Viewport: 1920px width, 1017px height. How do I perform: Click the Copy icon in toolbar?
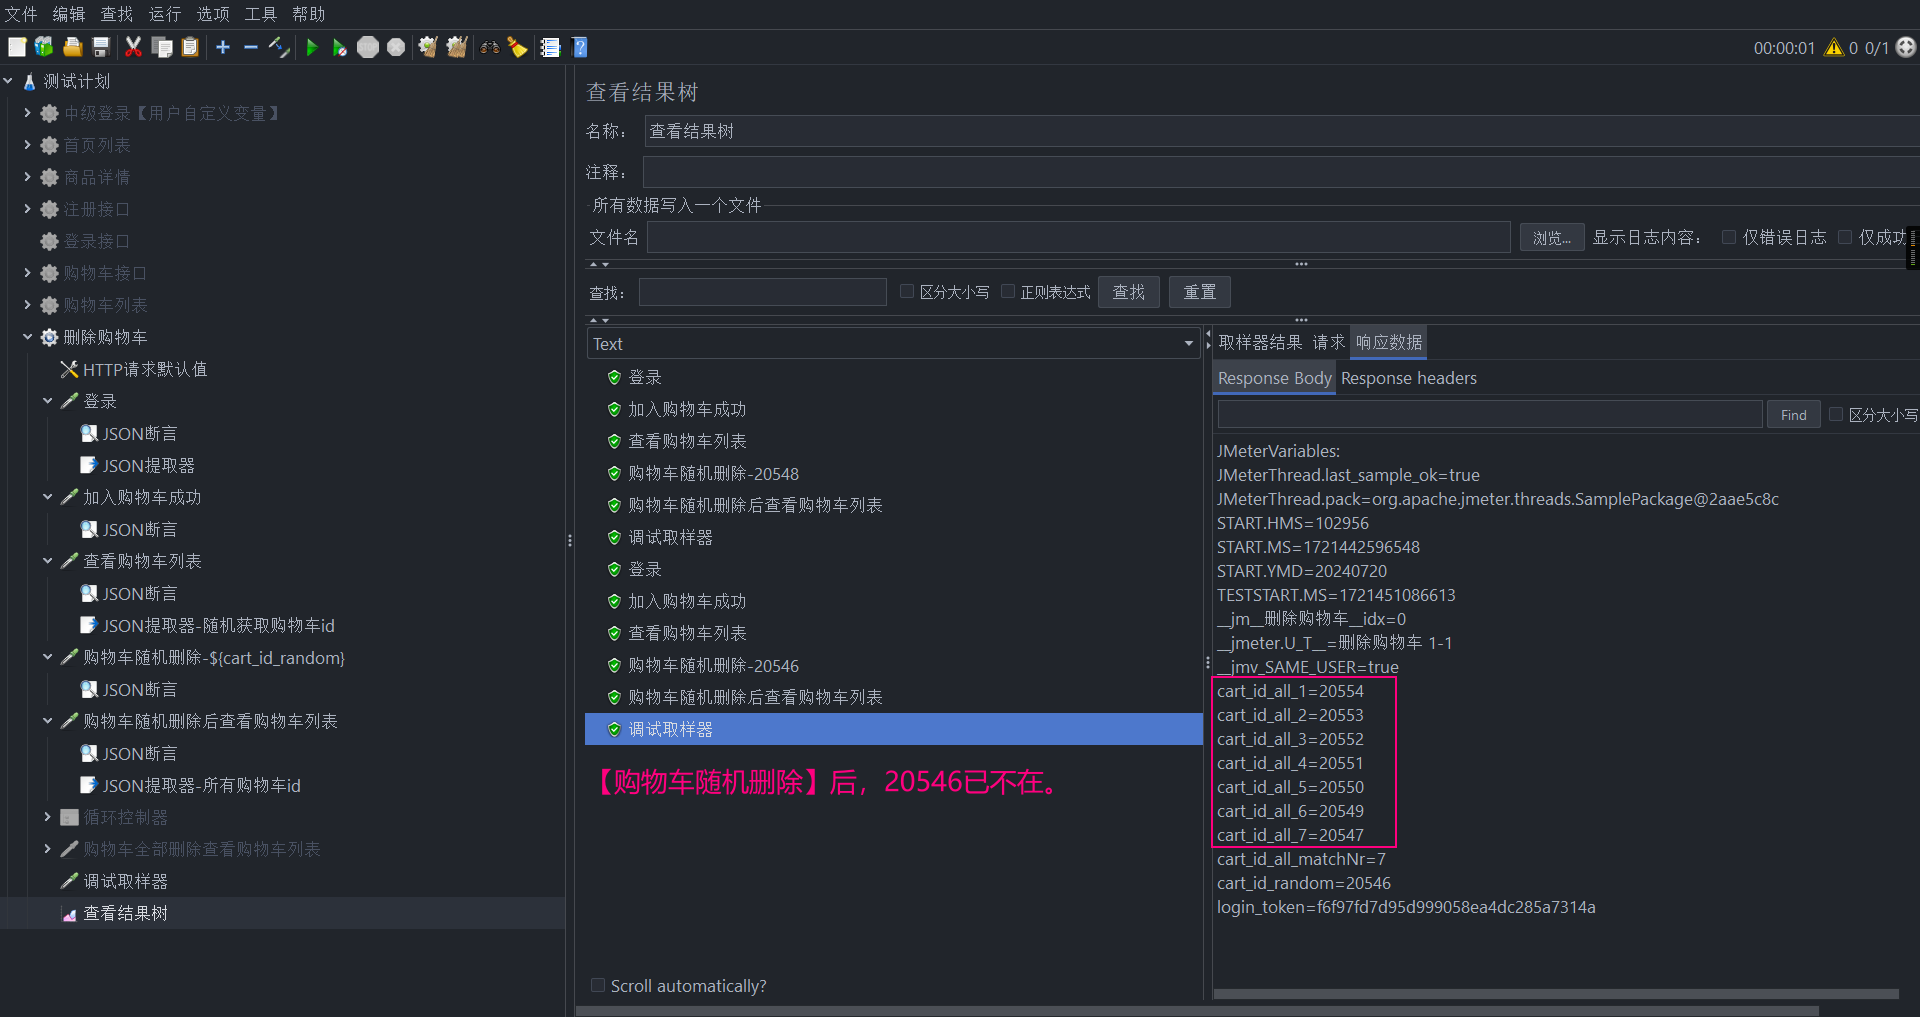coord(161,47)
